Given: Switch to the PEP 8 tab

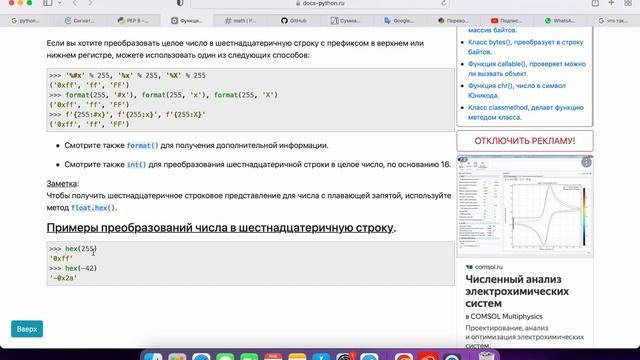Looking at the screenshot, I should (133, 20).
